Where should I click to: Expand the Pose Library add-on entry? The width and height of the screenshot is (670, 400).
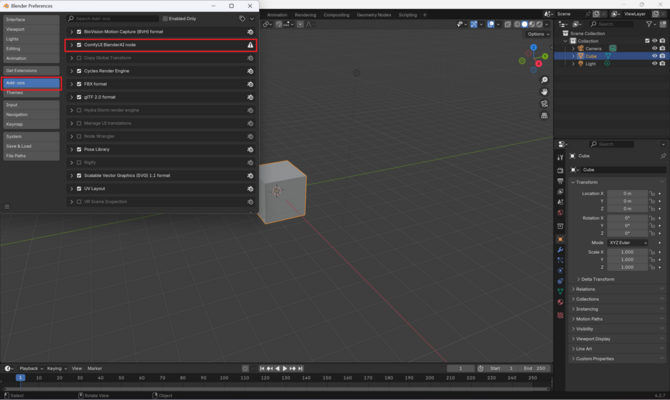click(x=71, y=150)
